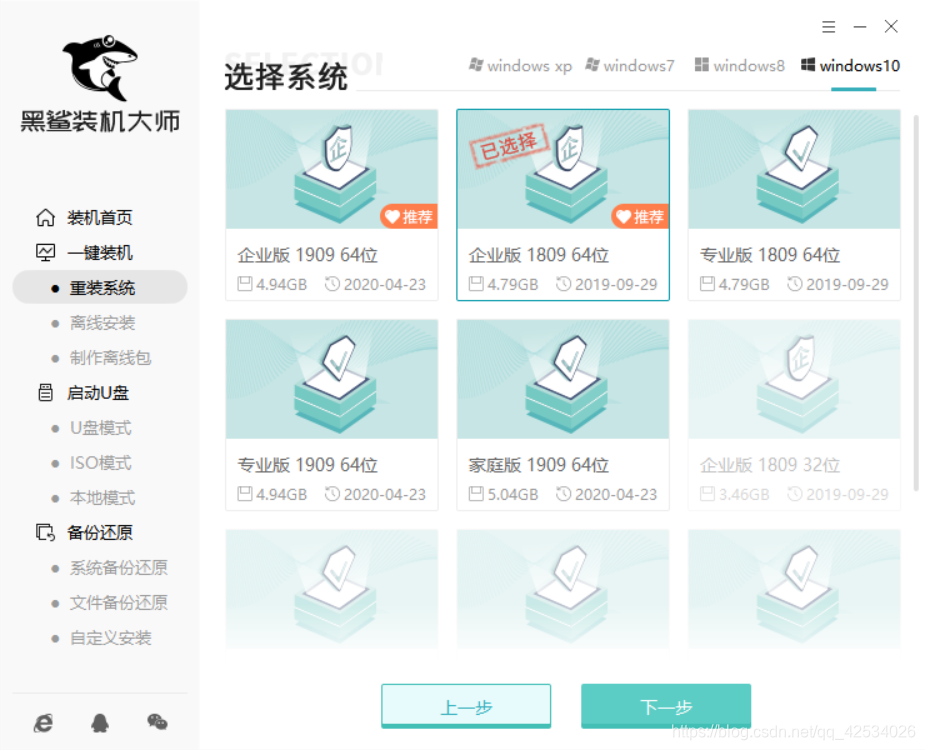Open the 装机首页 home icon
The image size is (925, 750).
coord(45,218)
